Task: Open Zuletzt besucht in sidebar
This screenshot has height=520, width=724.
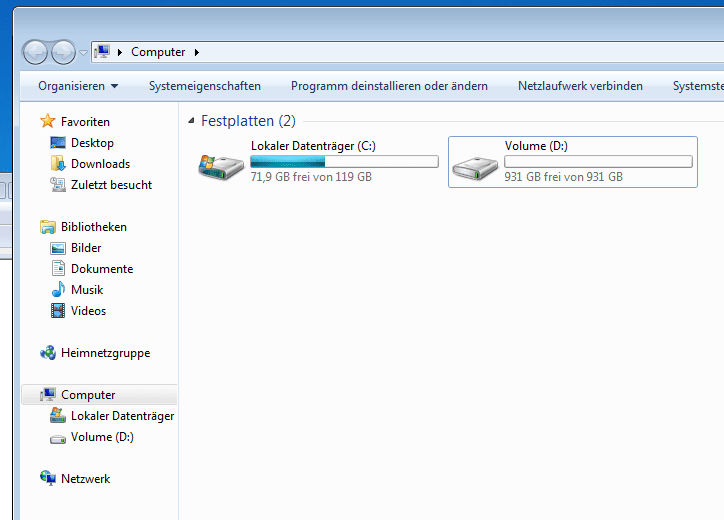Action: tap(111, 185)
